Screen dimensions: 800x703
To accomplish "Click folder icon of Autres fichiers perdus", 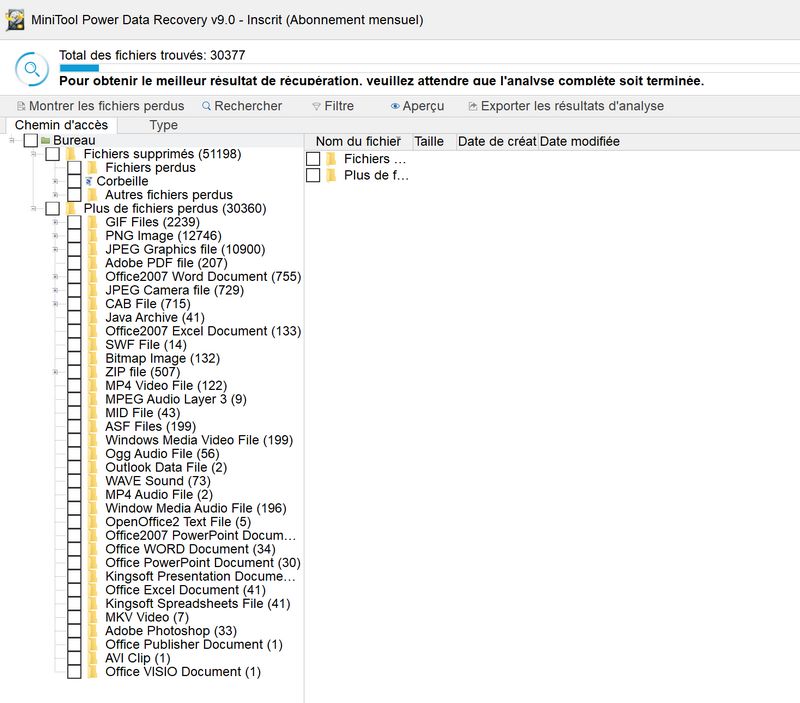I will tap(93, 195).
